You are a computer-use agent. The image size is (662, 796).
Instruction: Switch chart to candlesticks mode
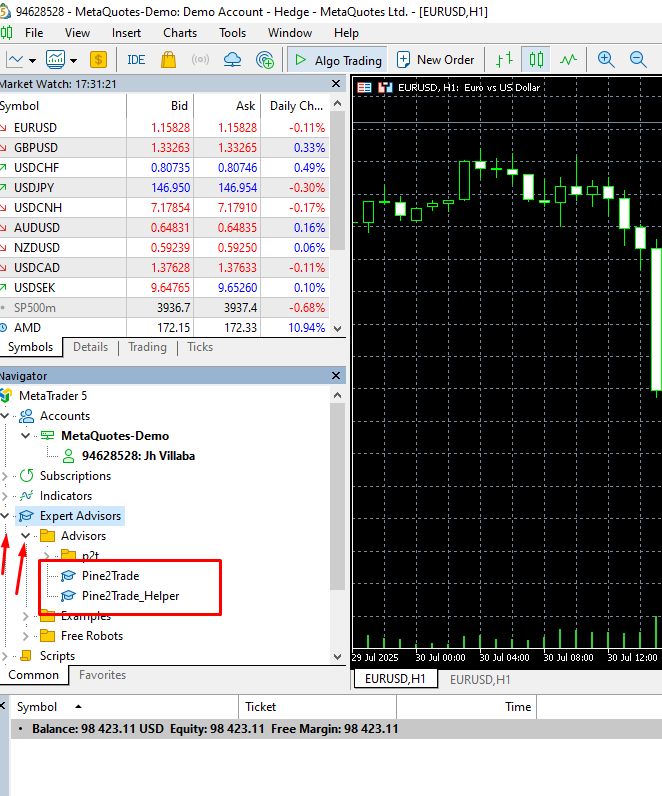(x=537, y=60)
